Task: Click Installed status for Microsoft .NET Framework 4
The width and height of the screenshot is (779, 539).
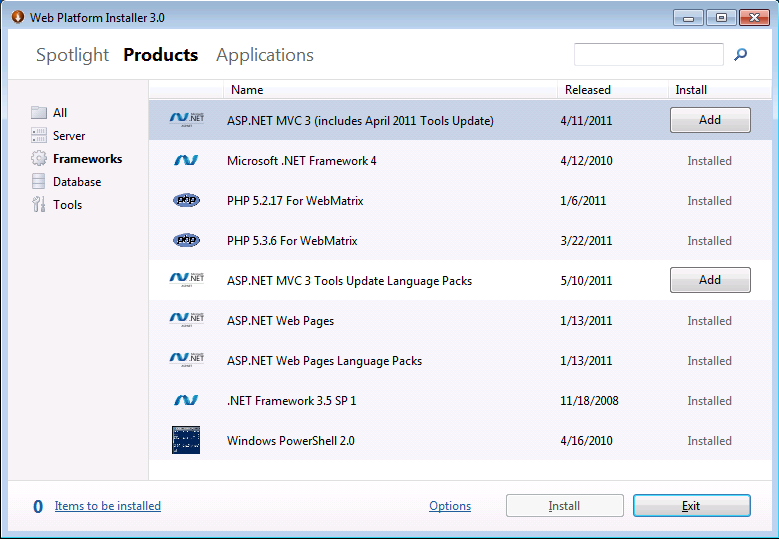Action: [709, 161]
